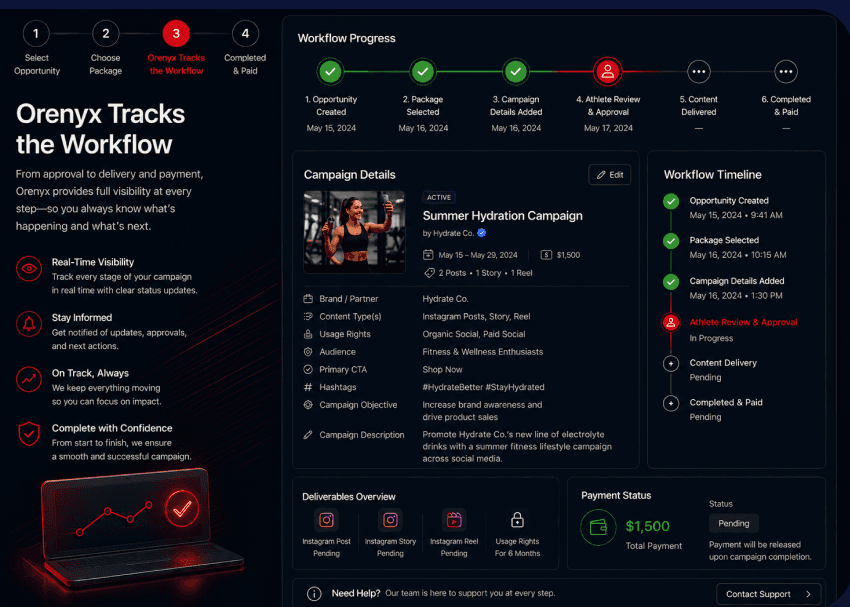The width and height of the screenshot is (850, 607).
Task: Select step 1 Select Opportunity circle
Action: pyautogui.click(x=36, y=34)
